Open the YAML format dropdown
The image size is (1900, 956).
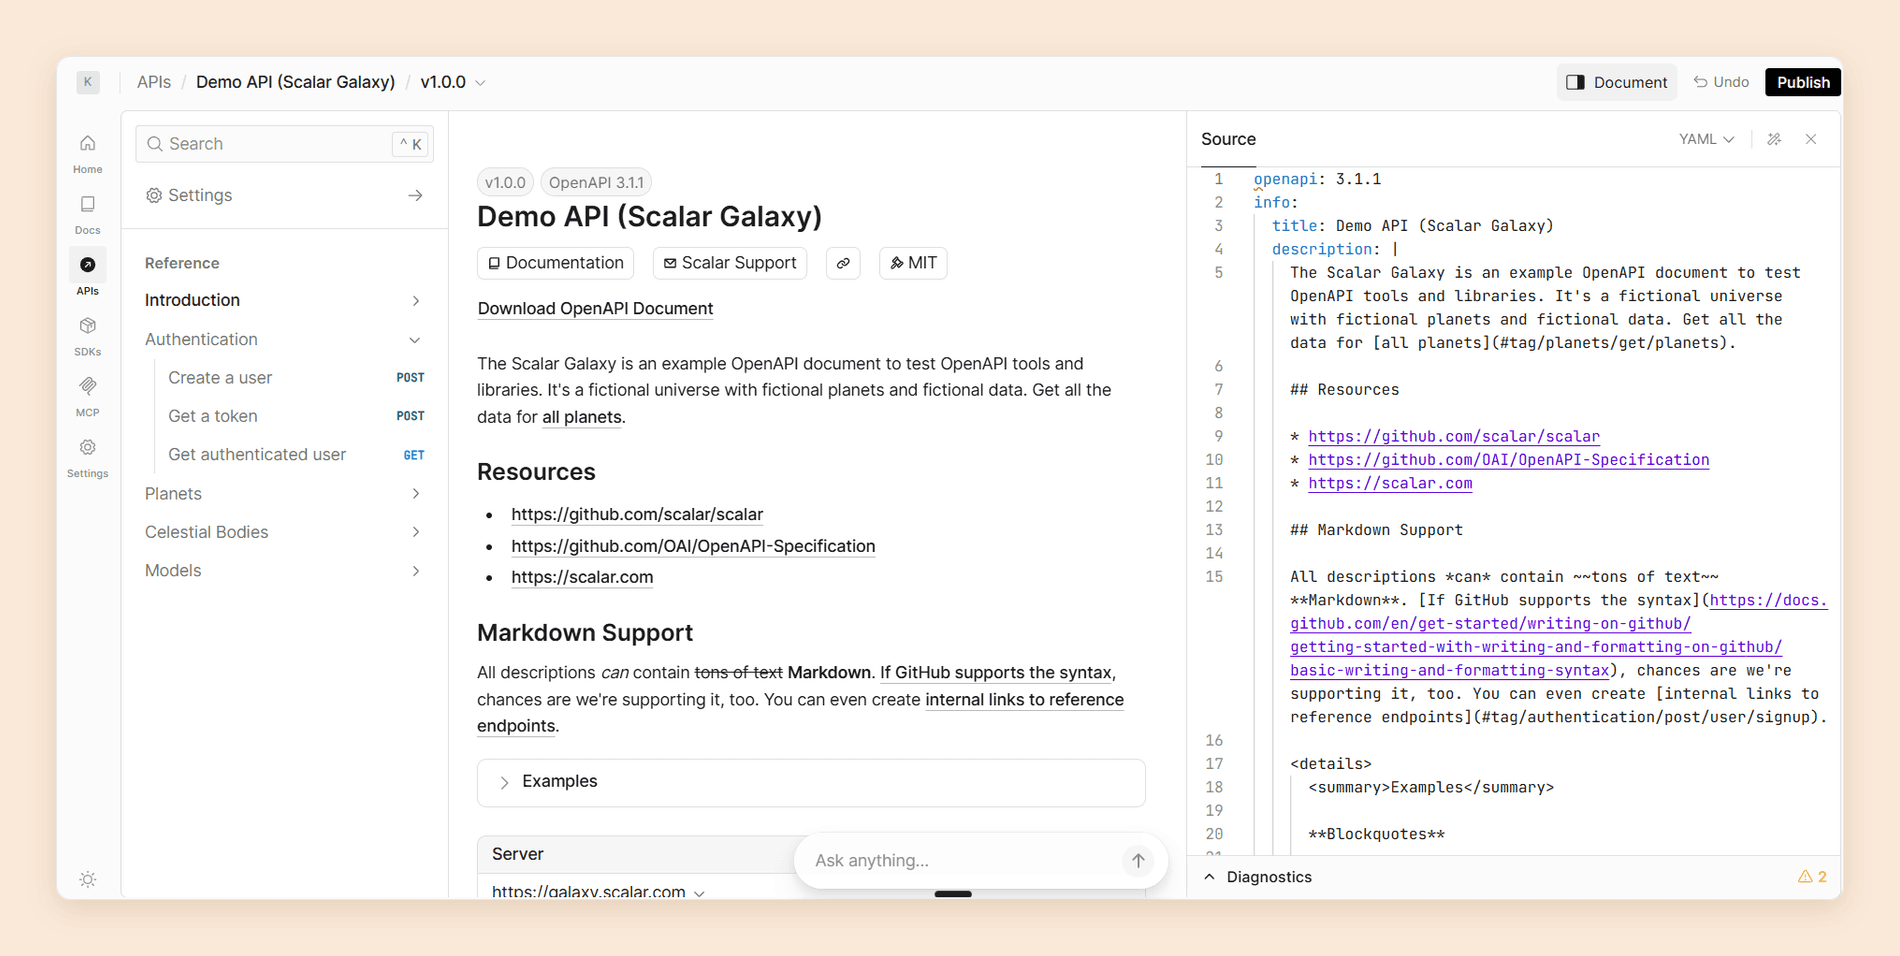[x=1706, y=139]
